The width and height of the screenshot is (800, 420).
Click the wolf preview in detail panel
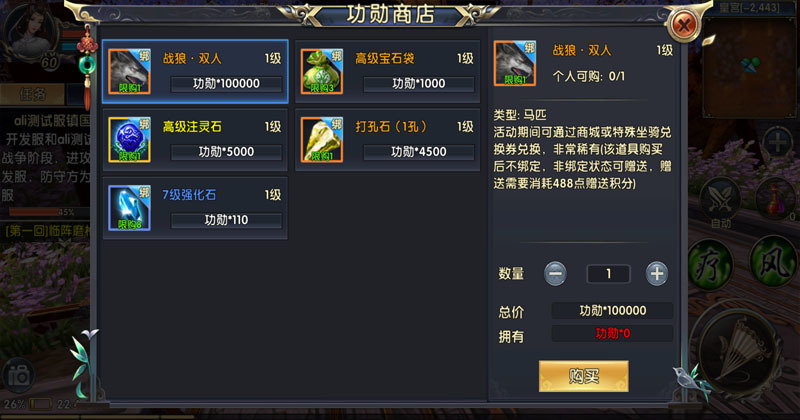(515, 63)
